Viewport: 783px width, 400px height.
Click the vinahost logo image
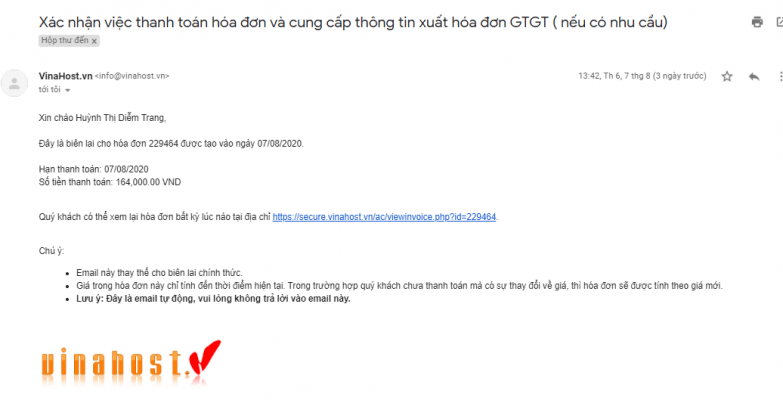(x=131, y=363)
